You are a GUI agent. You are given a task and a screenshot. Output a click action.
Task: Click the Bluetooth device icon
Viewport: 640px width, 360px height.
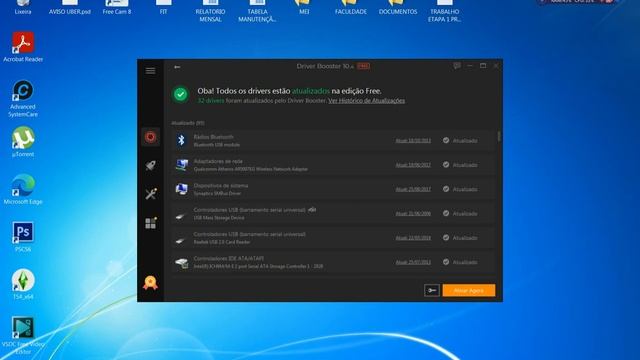[181, 140]
